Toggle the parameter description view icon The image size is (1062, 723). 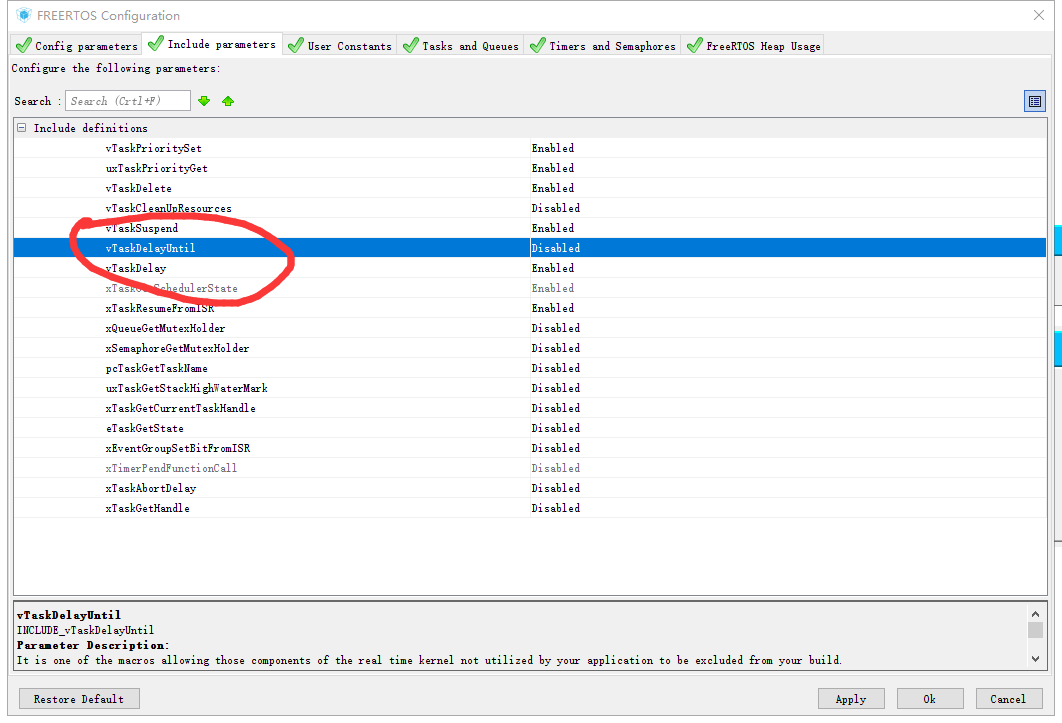coord(1034,101)
